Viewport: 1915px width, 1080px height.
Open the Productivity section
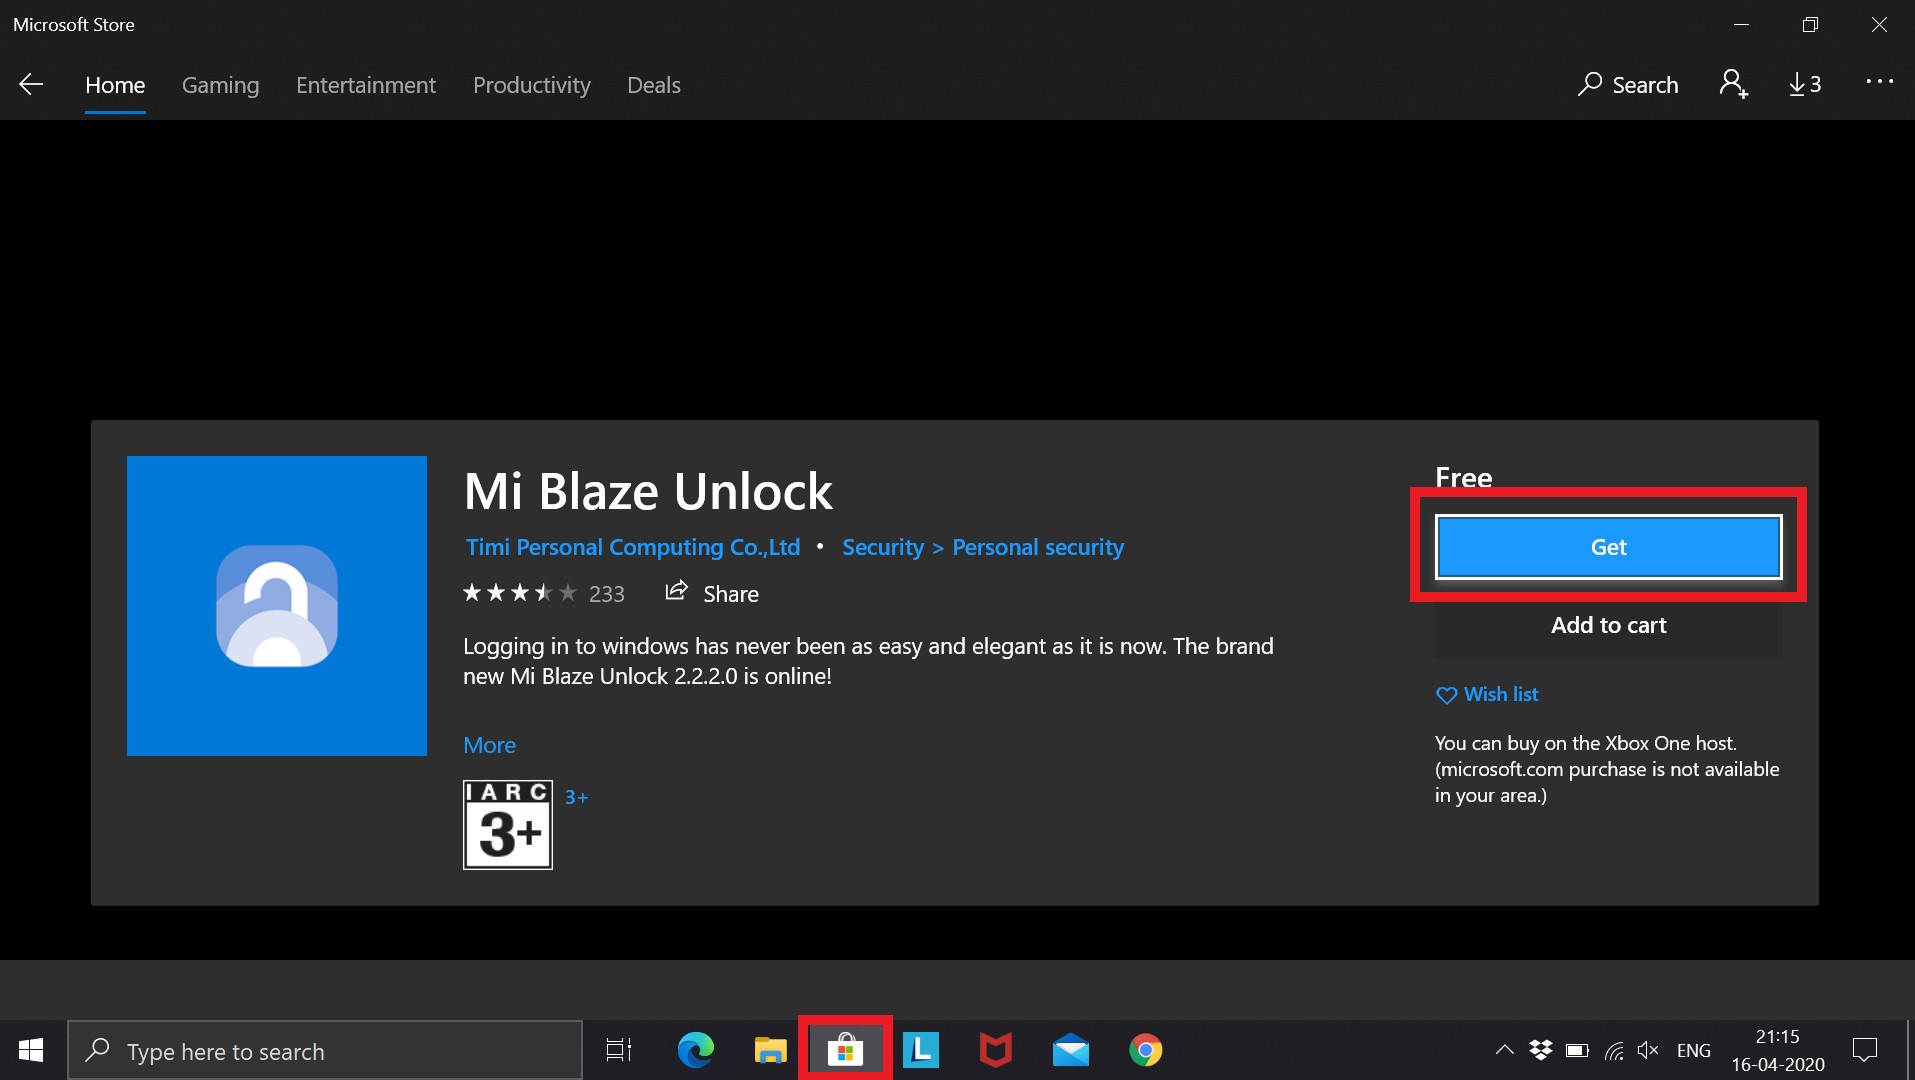pos(531,85)
